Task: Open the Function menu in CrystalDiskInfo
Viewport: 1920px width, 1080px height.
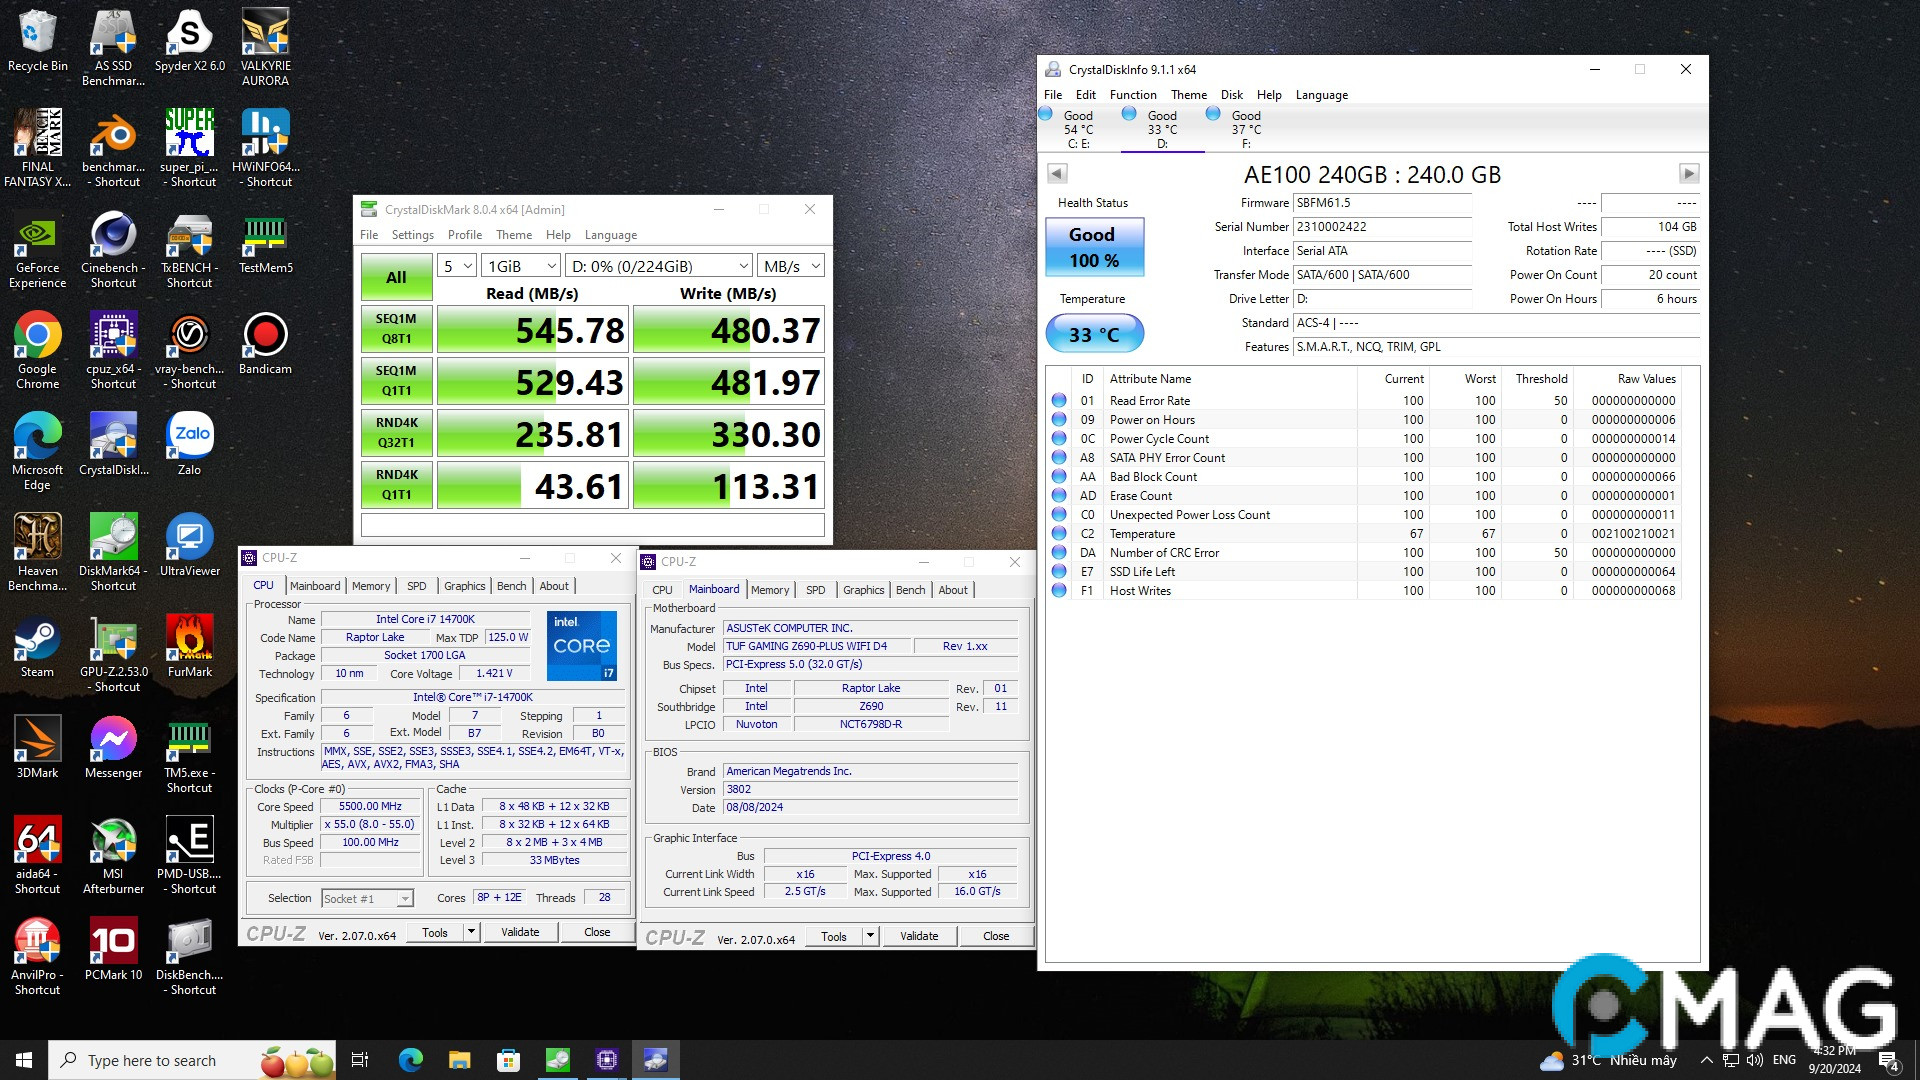Action: coord(1133,94)
